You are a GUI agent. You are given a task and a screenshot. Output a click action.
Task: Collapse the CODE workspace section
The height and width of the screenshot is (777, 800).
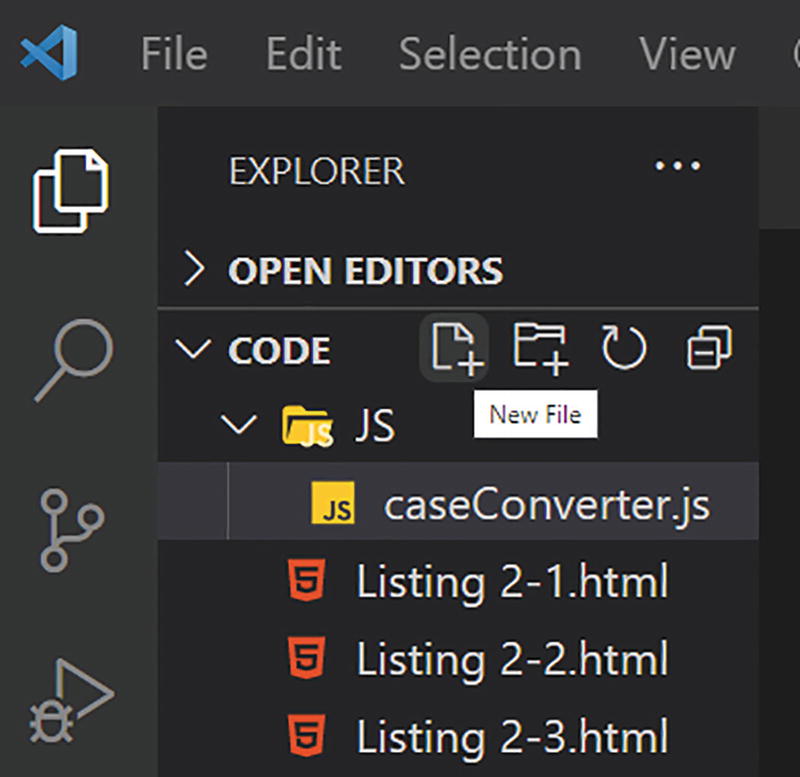pyautogui.click(x=193, y=350)
